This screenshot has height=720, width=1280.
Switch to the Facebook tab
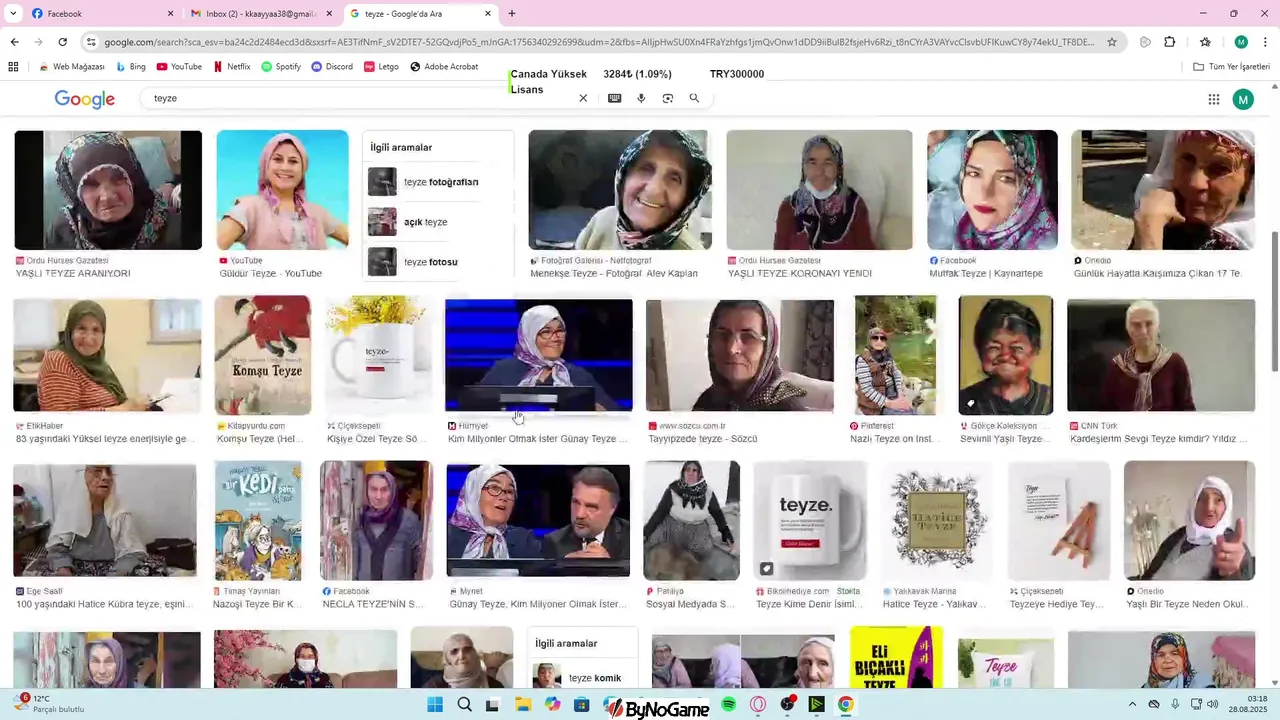100,14
